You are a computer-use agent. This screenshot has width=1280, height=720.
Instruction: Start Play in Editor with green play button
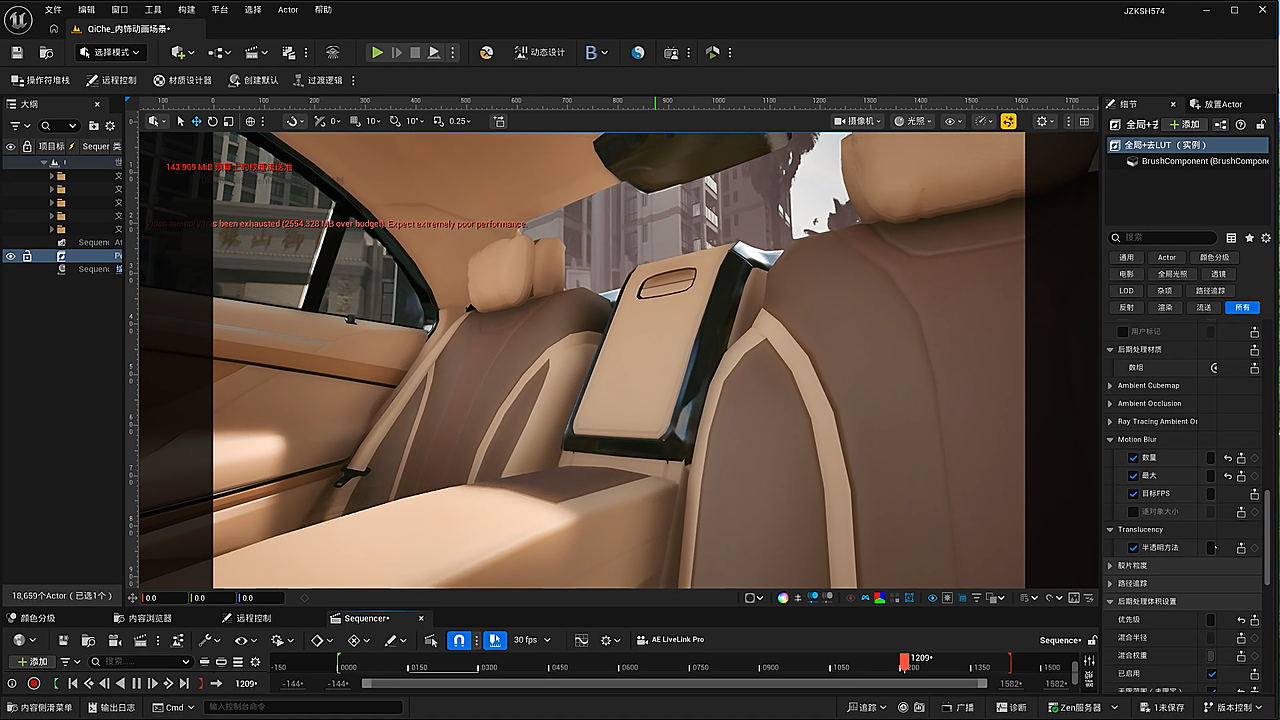click(x=377, y=52)
